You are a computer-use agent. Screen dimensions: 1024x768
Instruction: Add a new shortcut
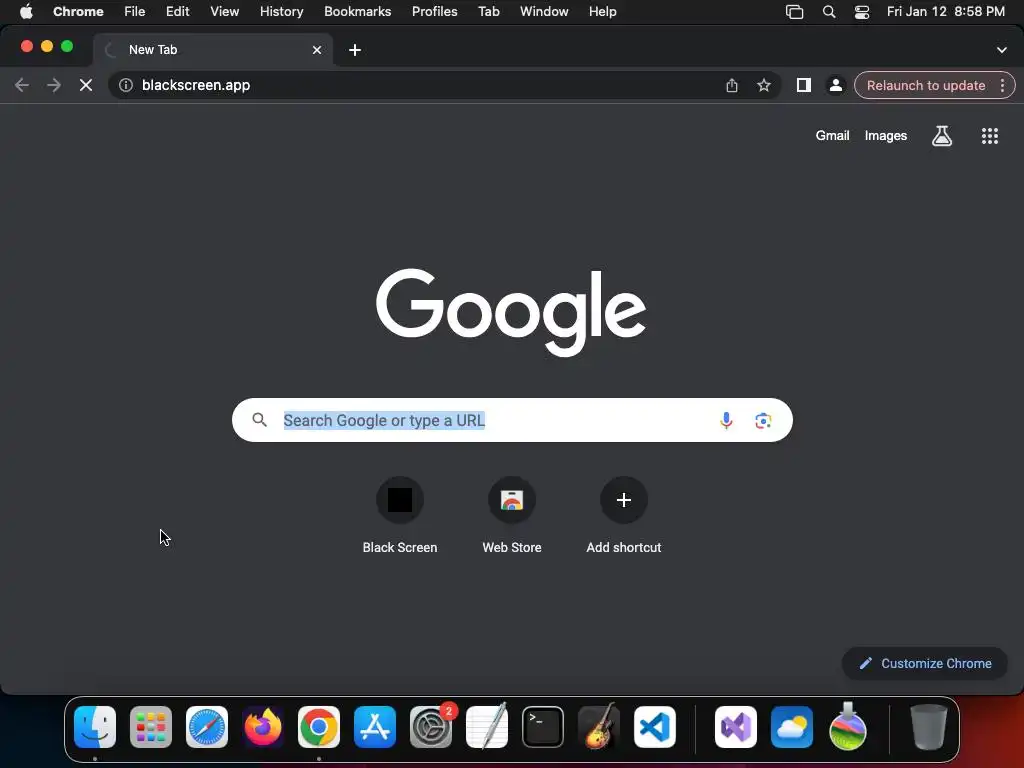tap(624, 516)
